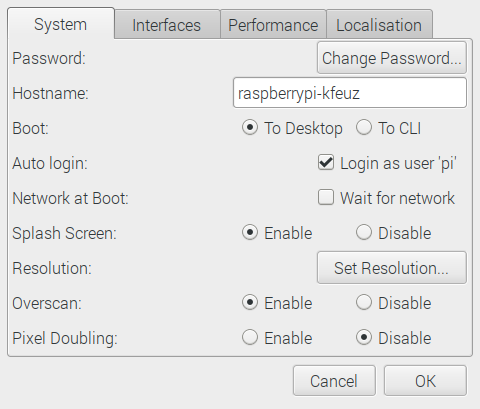
Task: Open the Set Resolution dialog
Action: (x=392, y=268)
